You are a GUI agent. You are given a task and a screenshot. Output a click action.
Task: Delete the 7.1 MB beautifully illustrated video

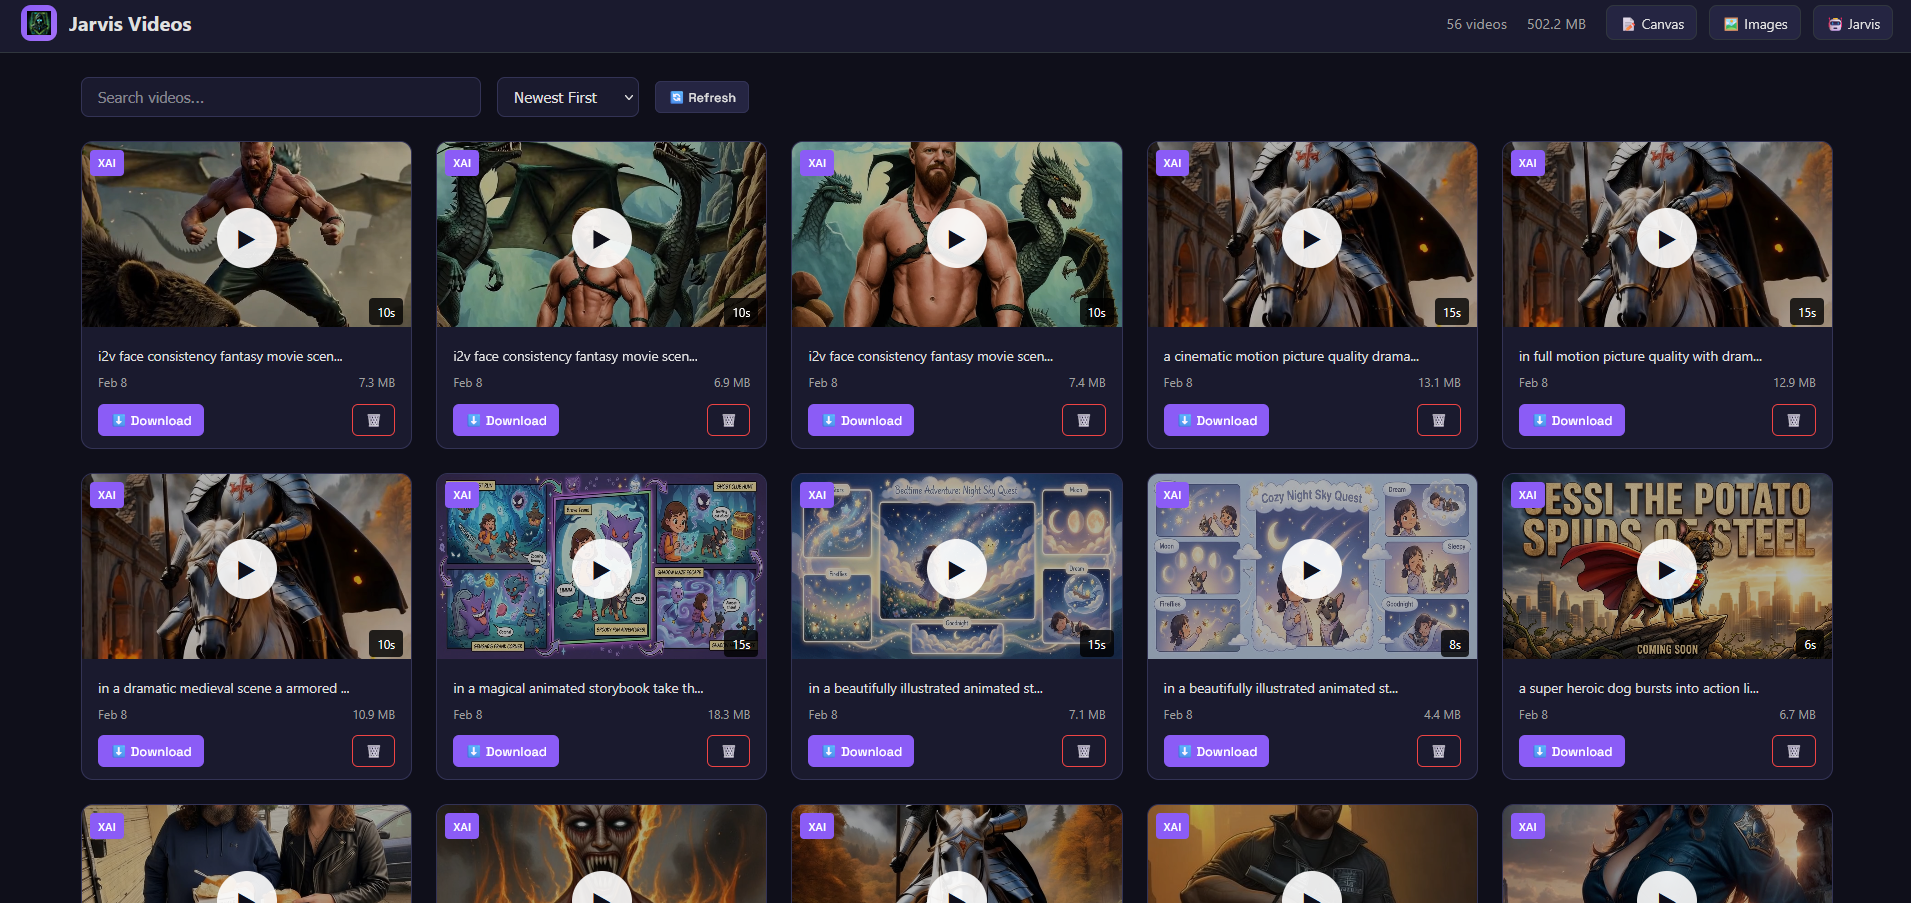point(1083,751)
